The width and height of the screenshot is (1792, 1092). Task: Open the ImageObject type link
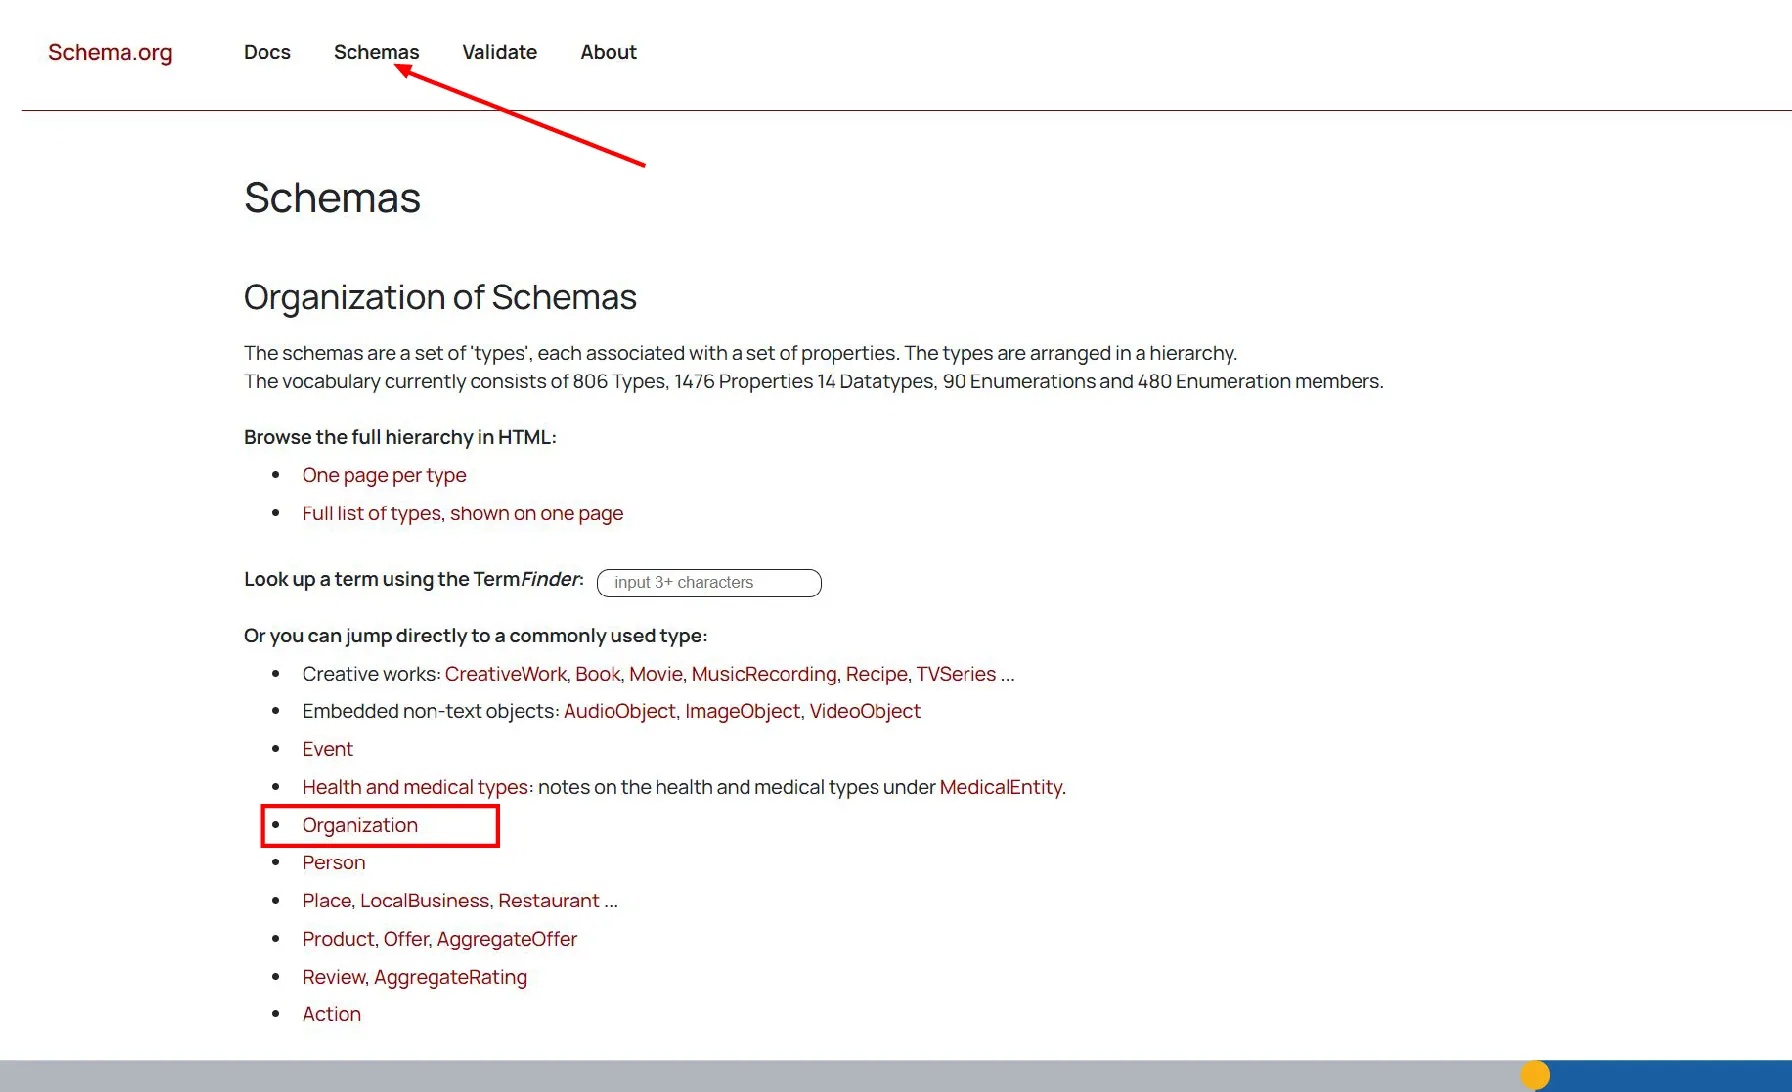[742, 711]
